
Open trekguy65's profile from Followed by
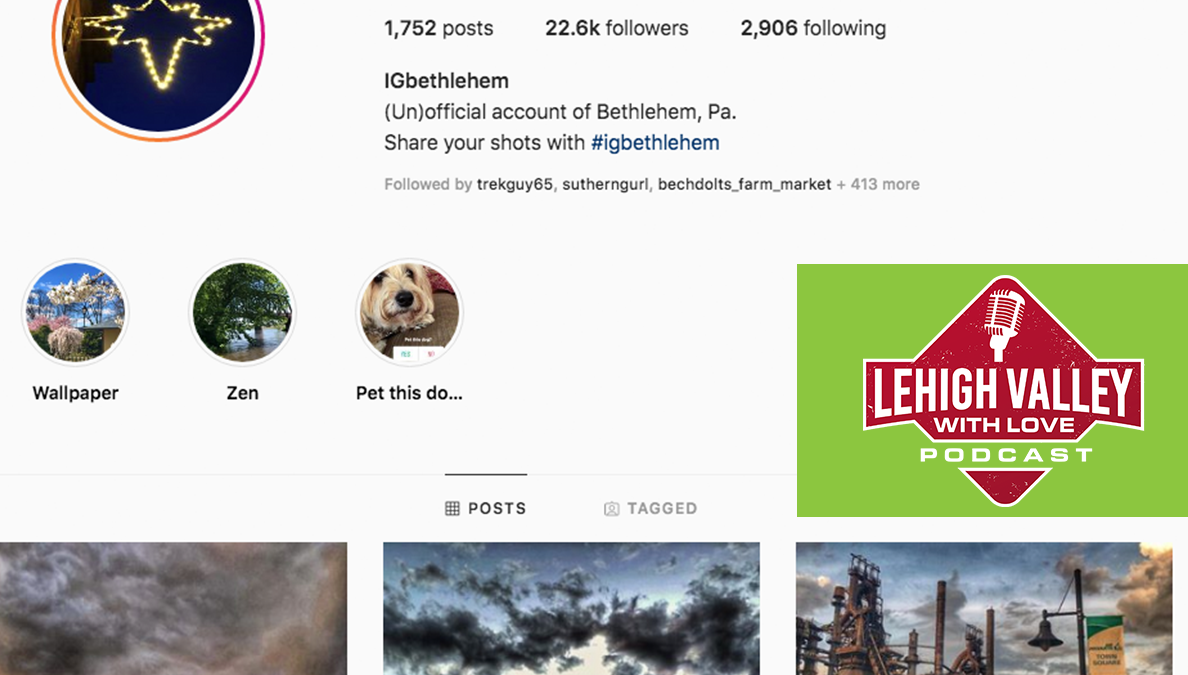[x=514, y=184]
